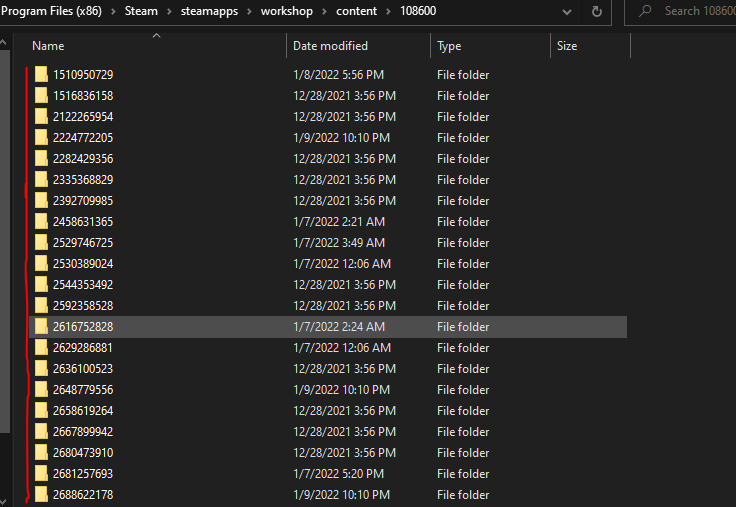The width and height of the screenshot is (736, 507).
Task: Click the Size column header
Action: point(567,46)
